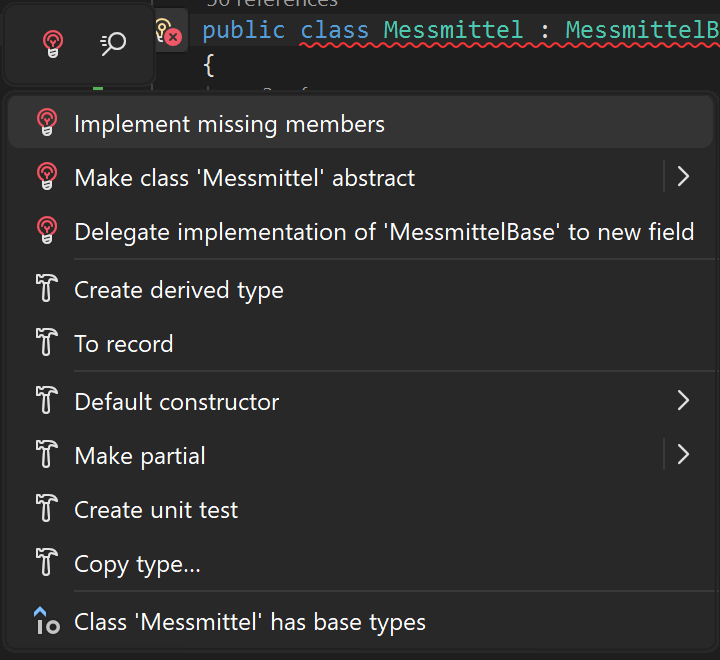Expand the Make partial submenu arrow

pyautogui.click(x=683, y=454)
